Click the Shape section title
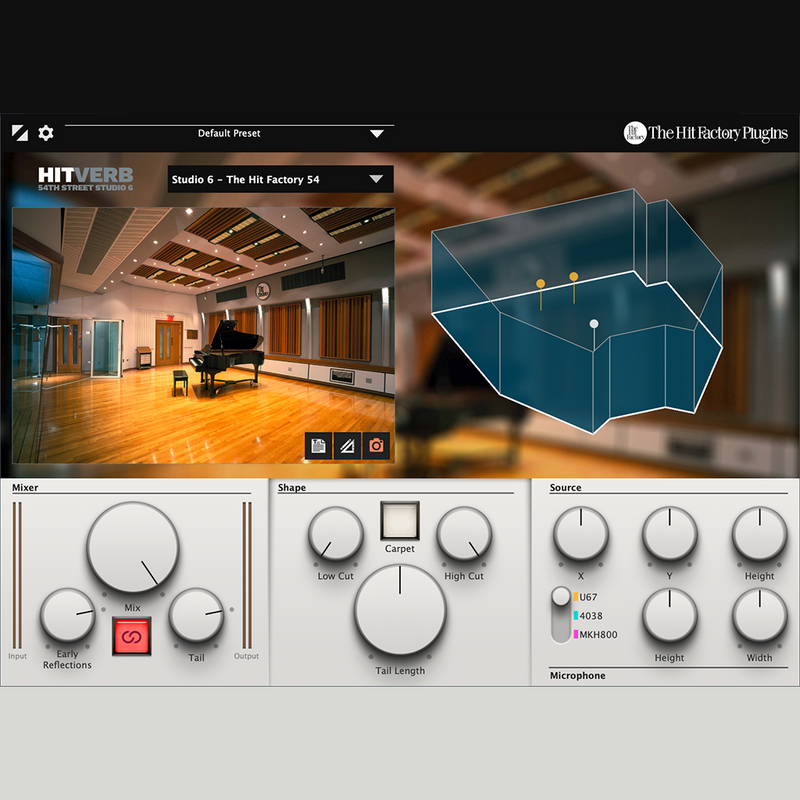 (x=292, y=488)
